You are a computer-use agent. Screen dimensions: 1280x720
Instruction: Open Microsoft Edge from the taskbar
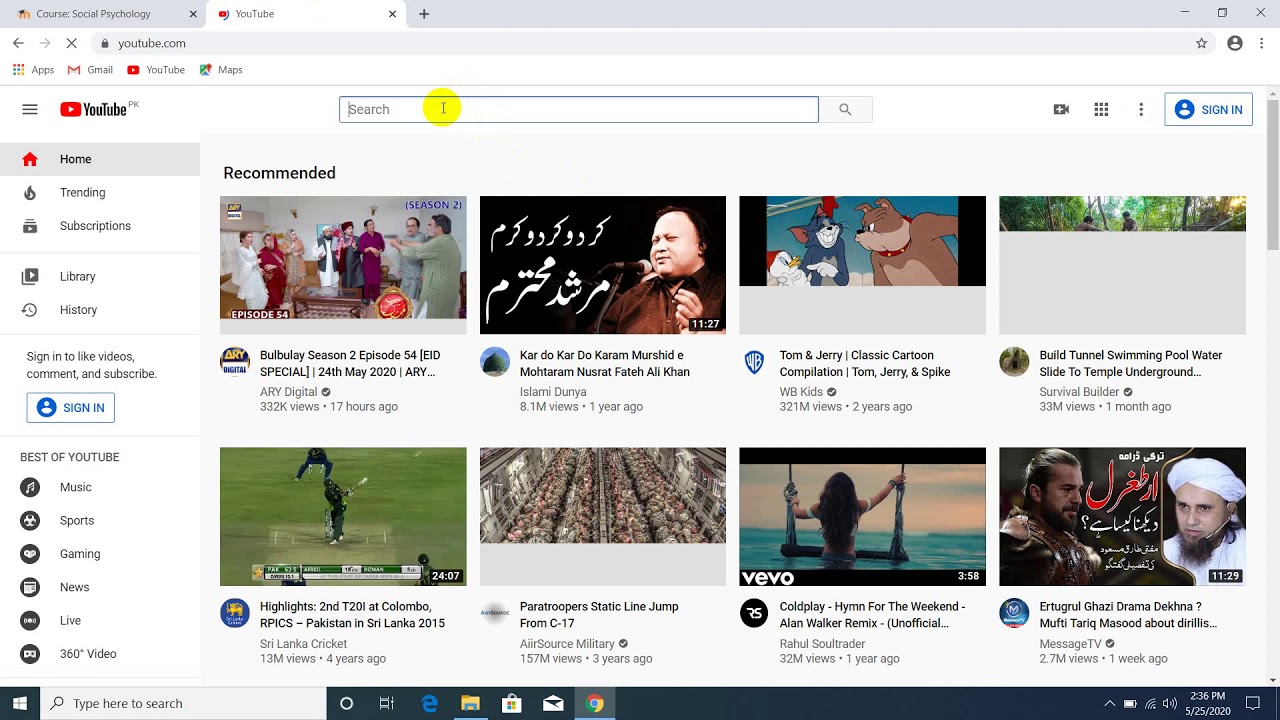(429, 703)
